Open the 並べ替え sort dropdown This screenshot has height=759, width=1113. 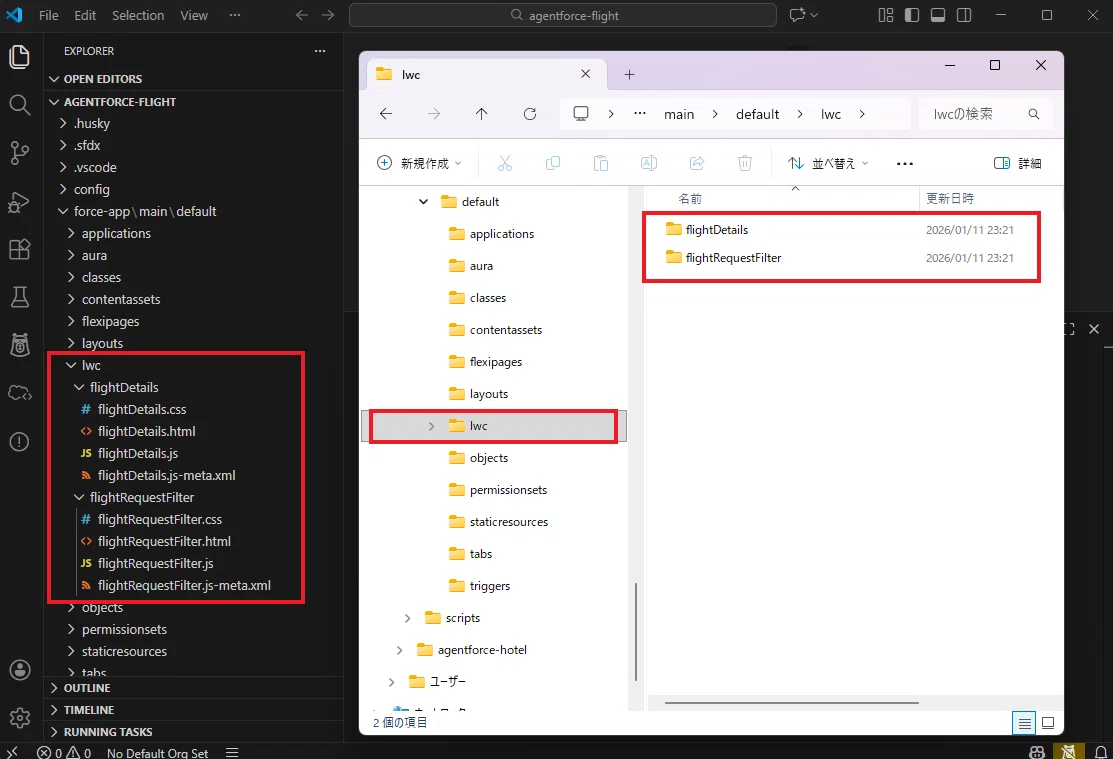[828, 163]
